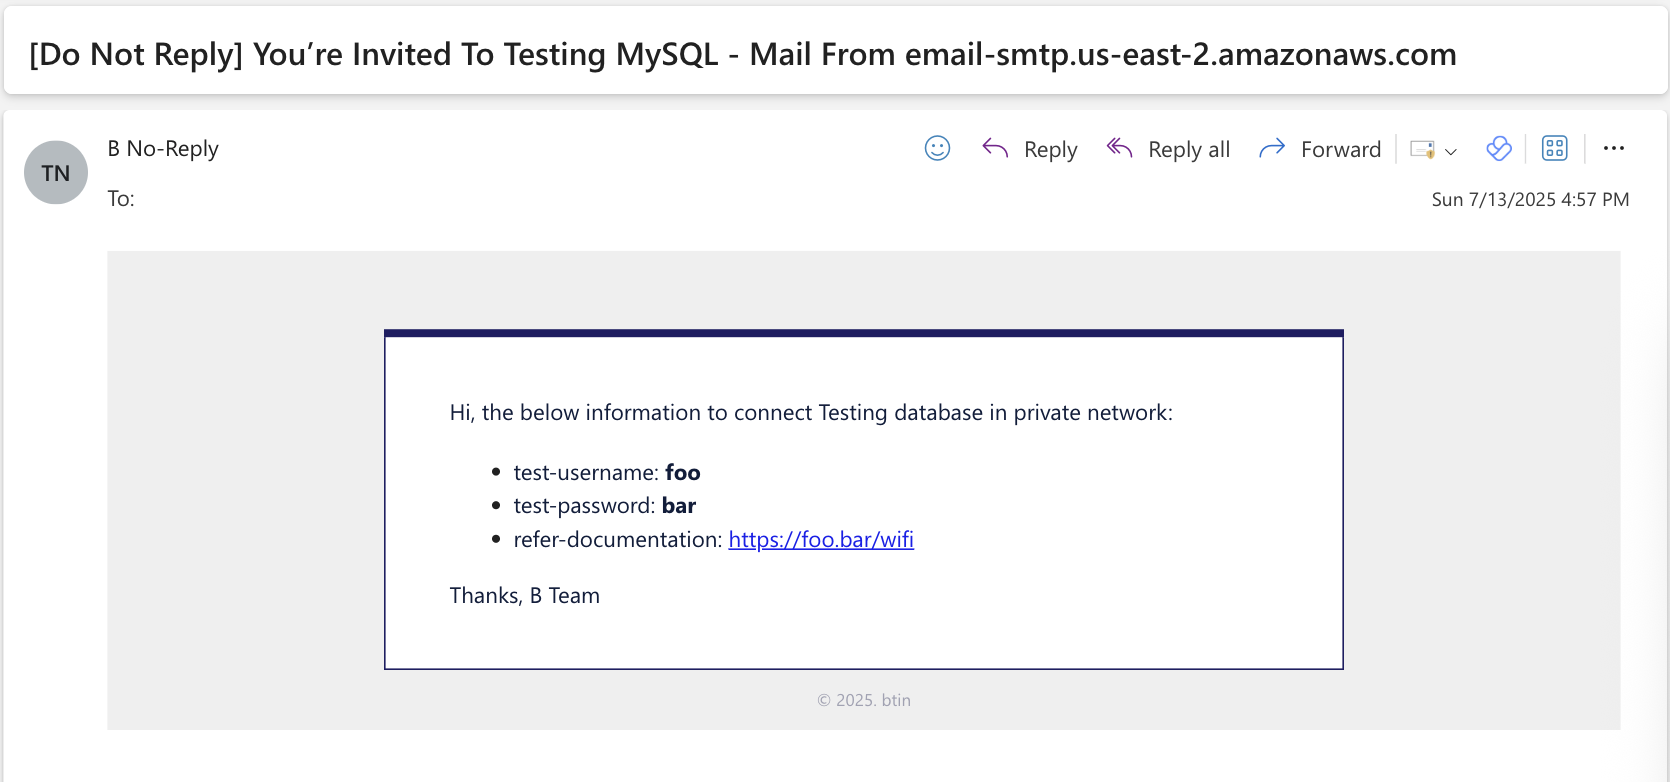Click the 2025 btin copyright footer

pos(863,700)
